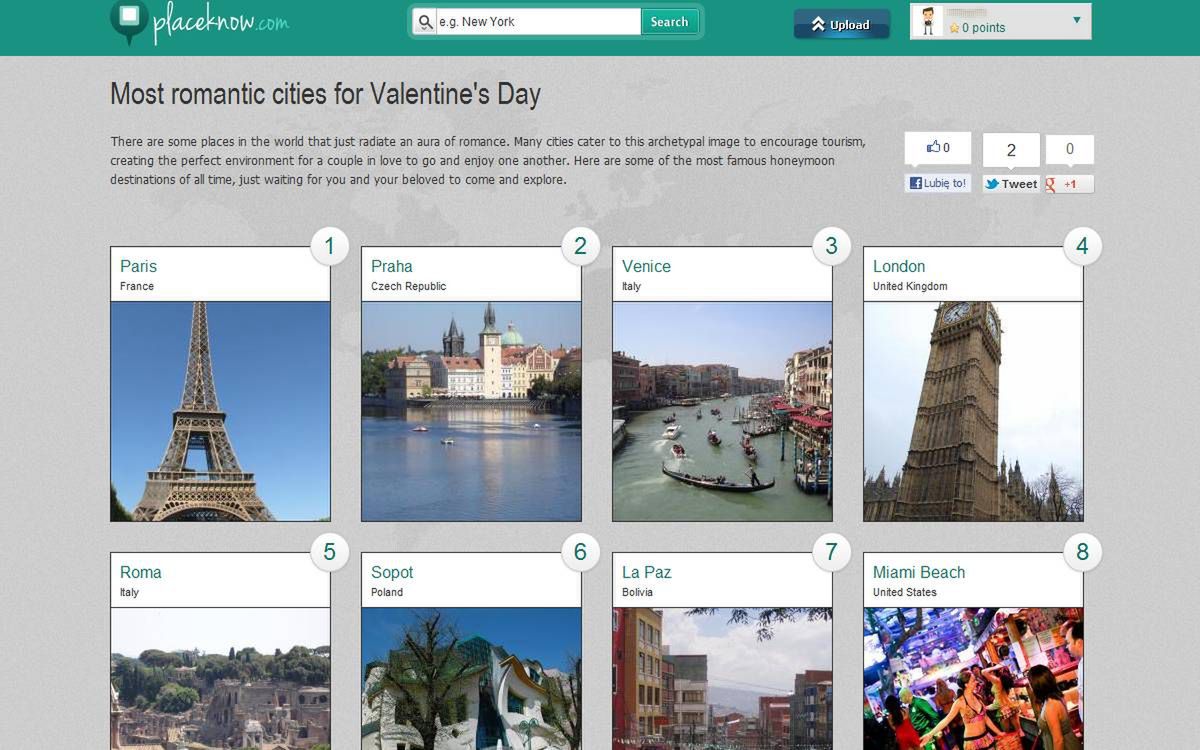The width and height of the screenshot is (1200, 750).
Task: Open the Upload button
Action: (841, 24)
